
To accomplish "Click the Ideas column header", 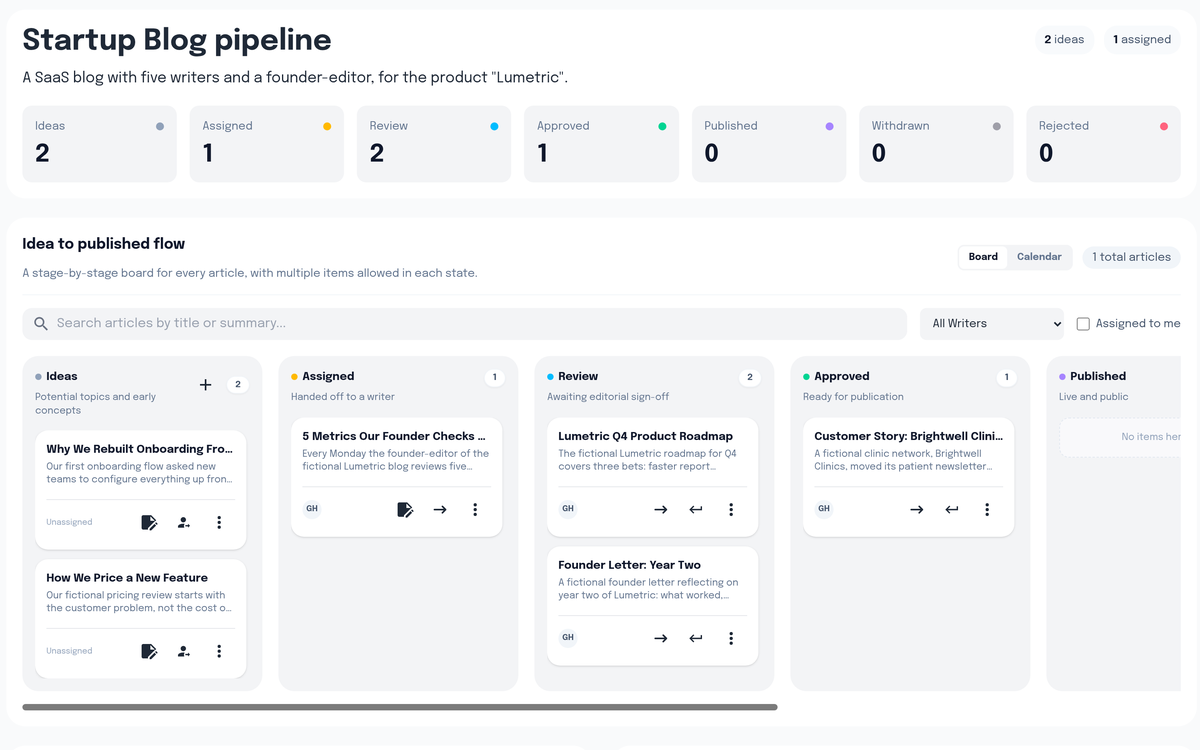I will [62, 376].
